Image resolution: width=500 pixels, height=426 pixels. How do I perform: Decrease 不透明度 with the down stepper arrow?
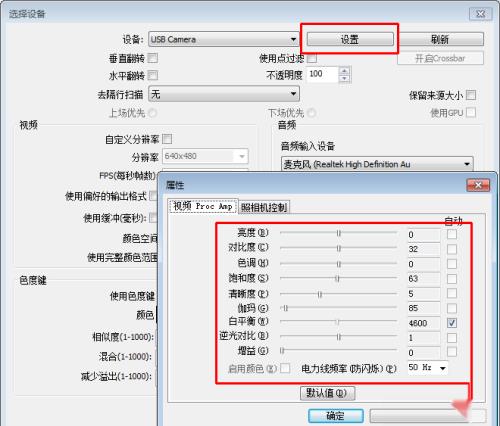(344, 78)
